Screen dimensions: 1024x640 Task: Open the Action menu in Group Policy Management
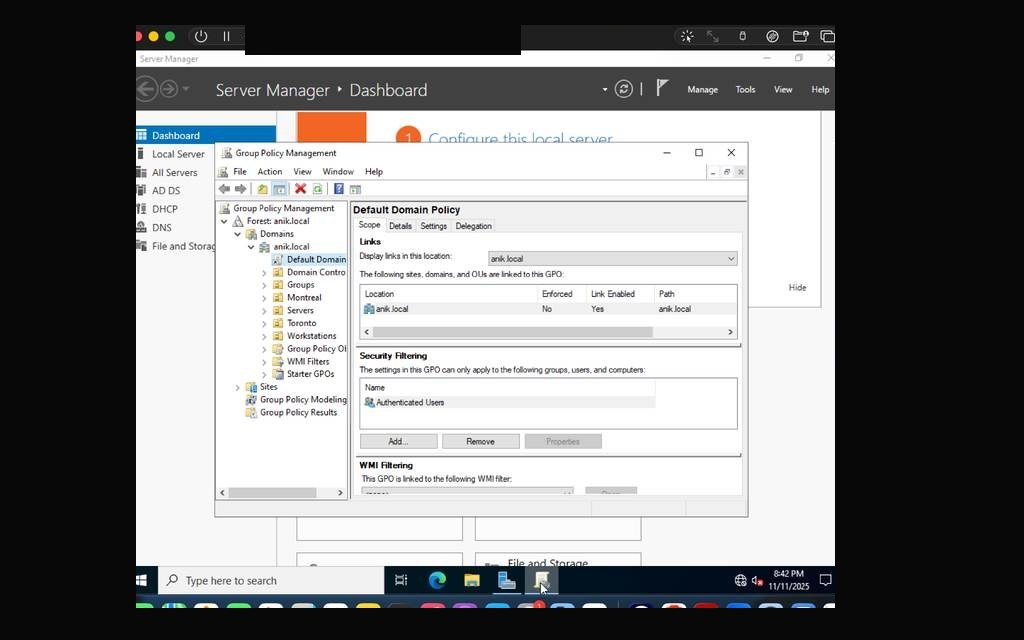tap(270, 172)
